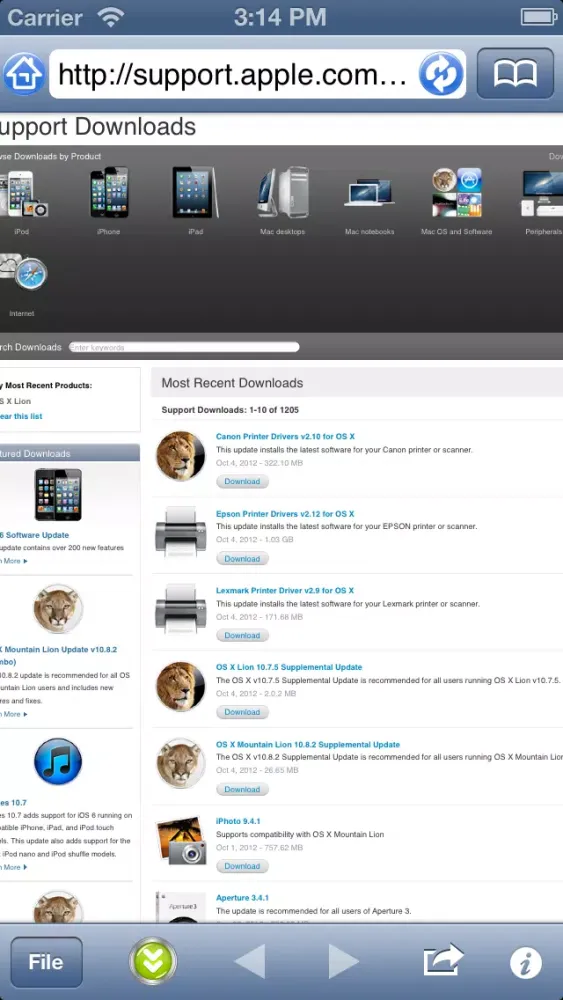Click the 'Clear this list' link in the sidebar

[21, 416]
